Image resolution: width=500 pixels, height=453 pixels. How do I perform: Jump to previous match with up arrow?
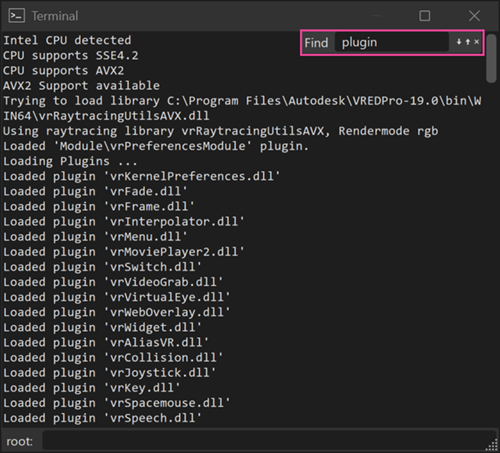[x=468, y=42]
